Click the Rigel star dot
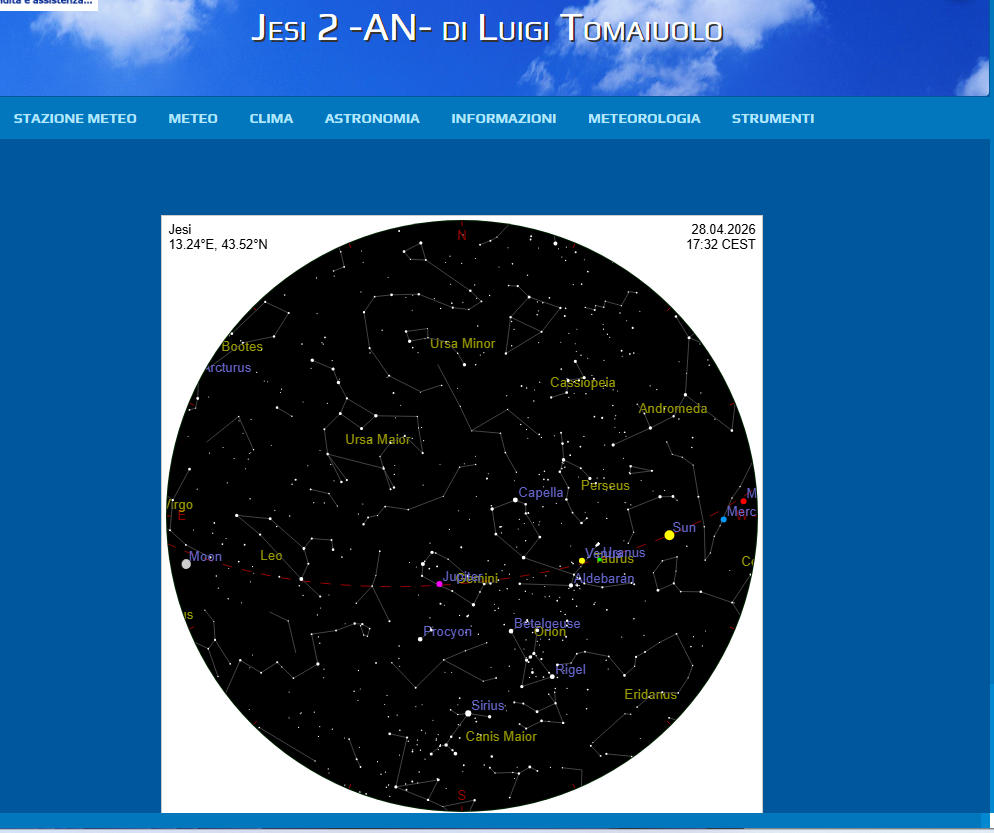The width and height of the screenshot is (994, 833). point(552,677)
